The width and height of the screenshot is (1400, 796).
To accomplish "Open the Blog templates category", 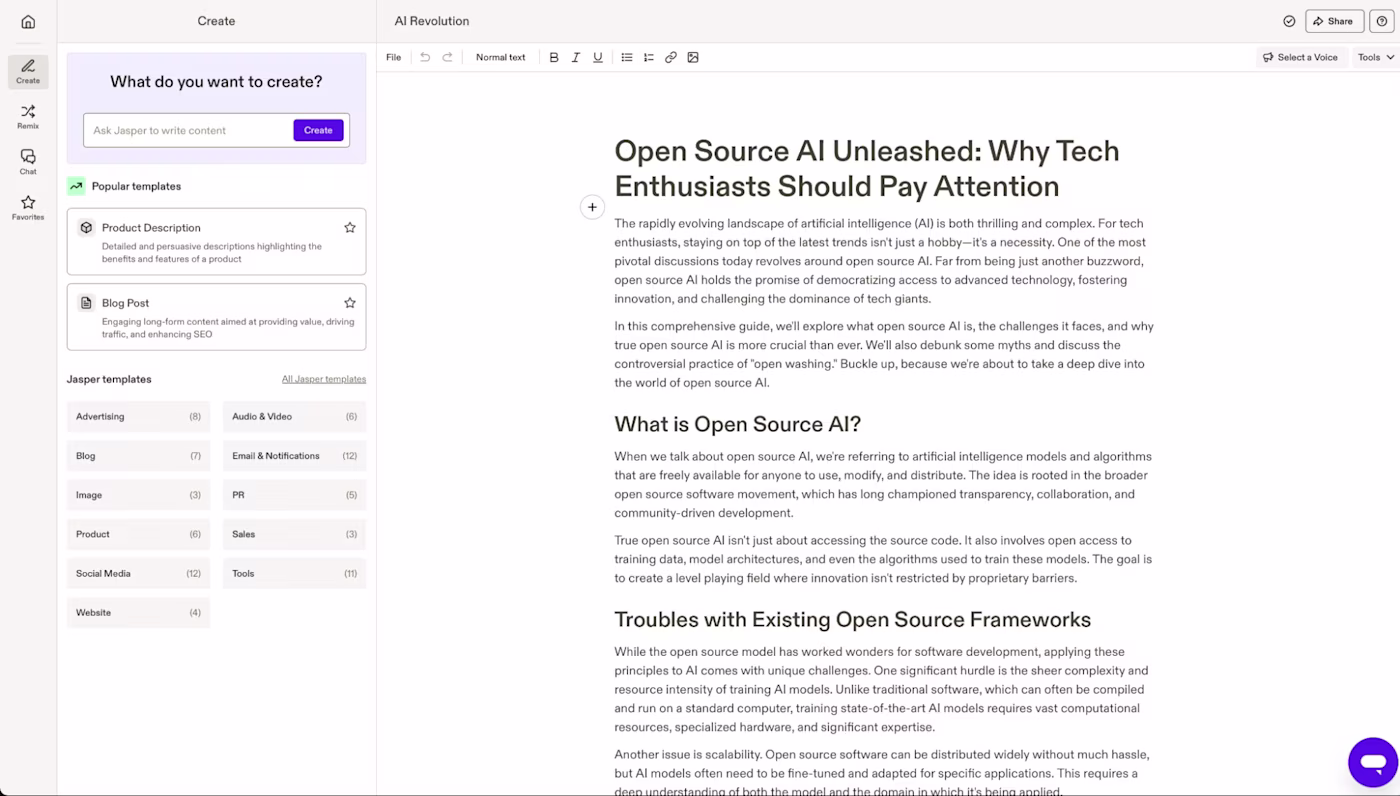I will 138,455.
